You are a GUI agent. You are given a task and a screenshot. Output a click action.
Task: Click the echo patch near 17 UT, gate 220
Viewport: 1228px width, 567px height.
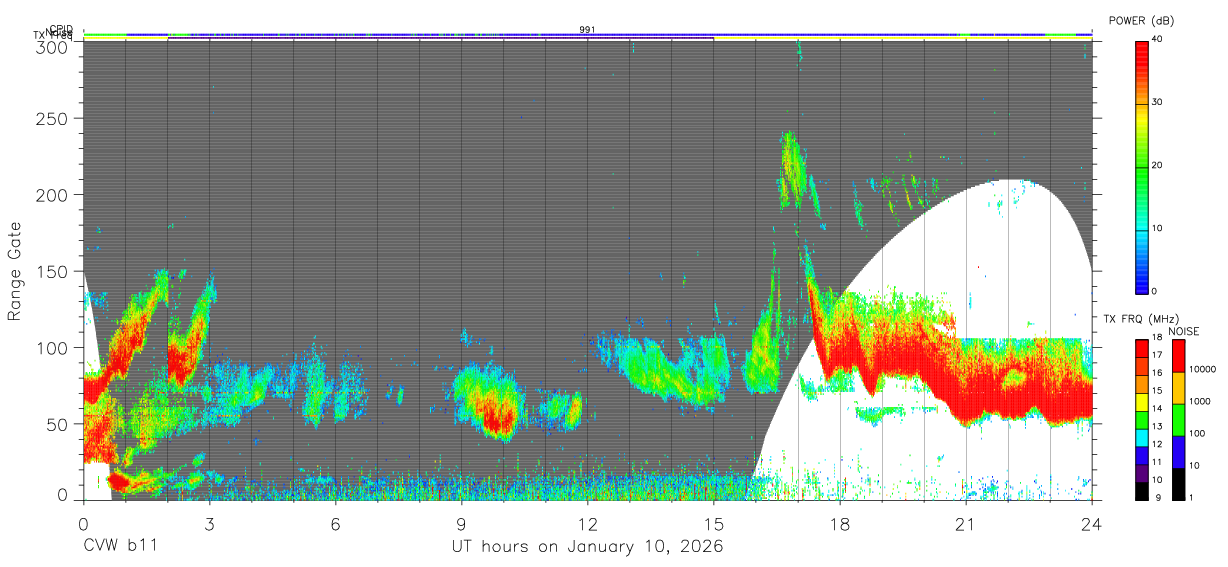coord(792,170)
